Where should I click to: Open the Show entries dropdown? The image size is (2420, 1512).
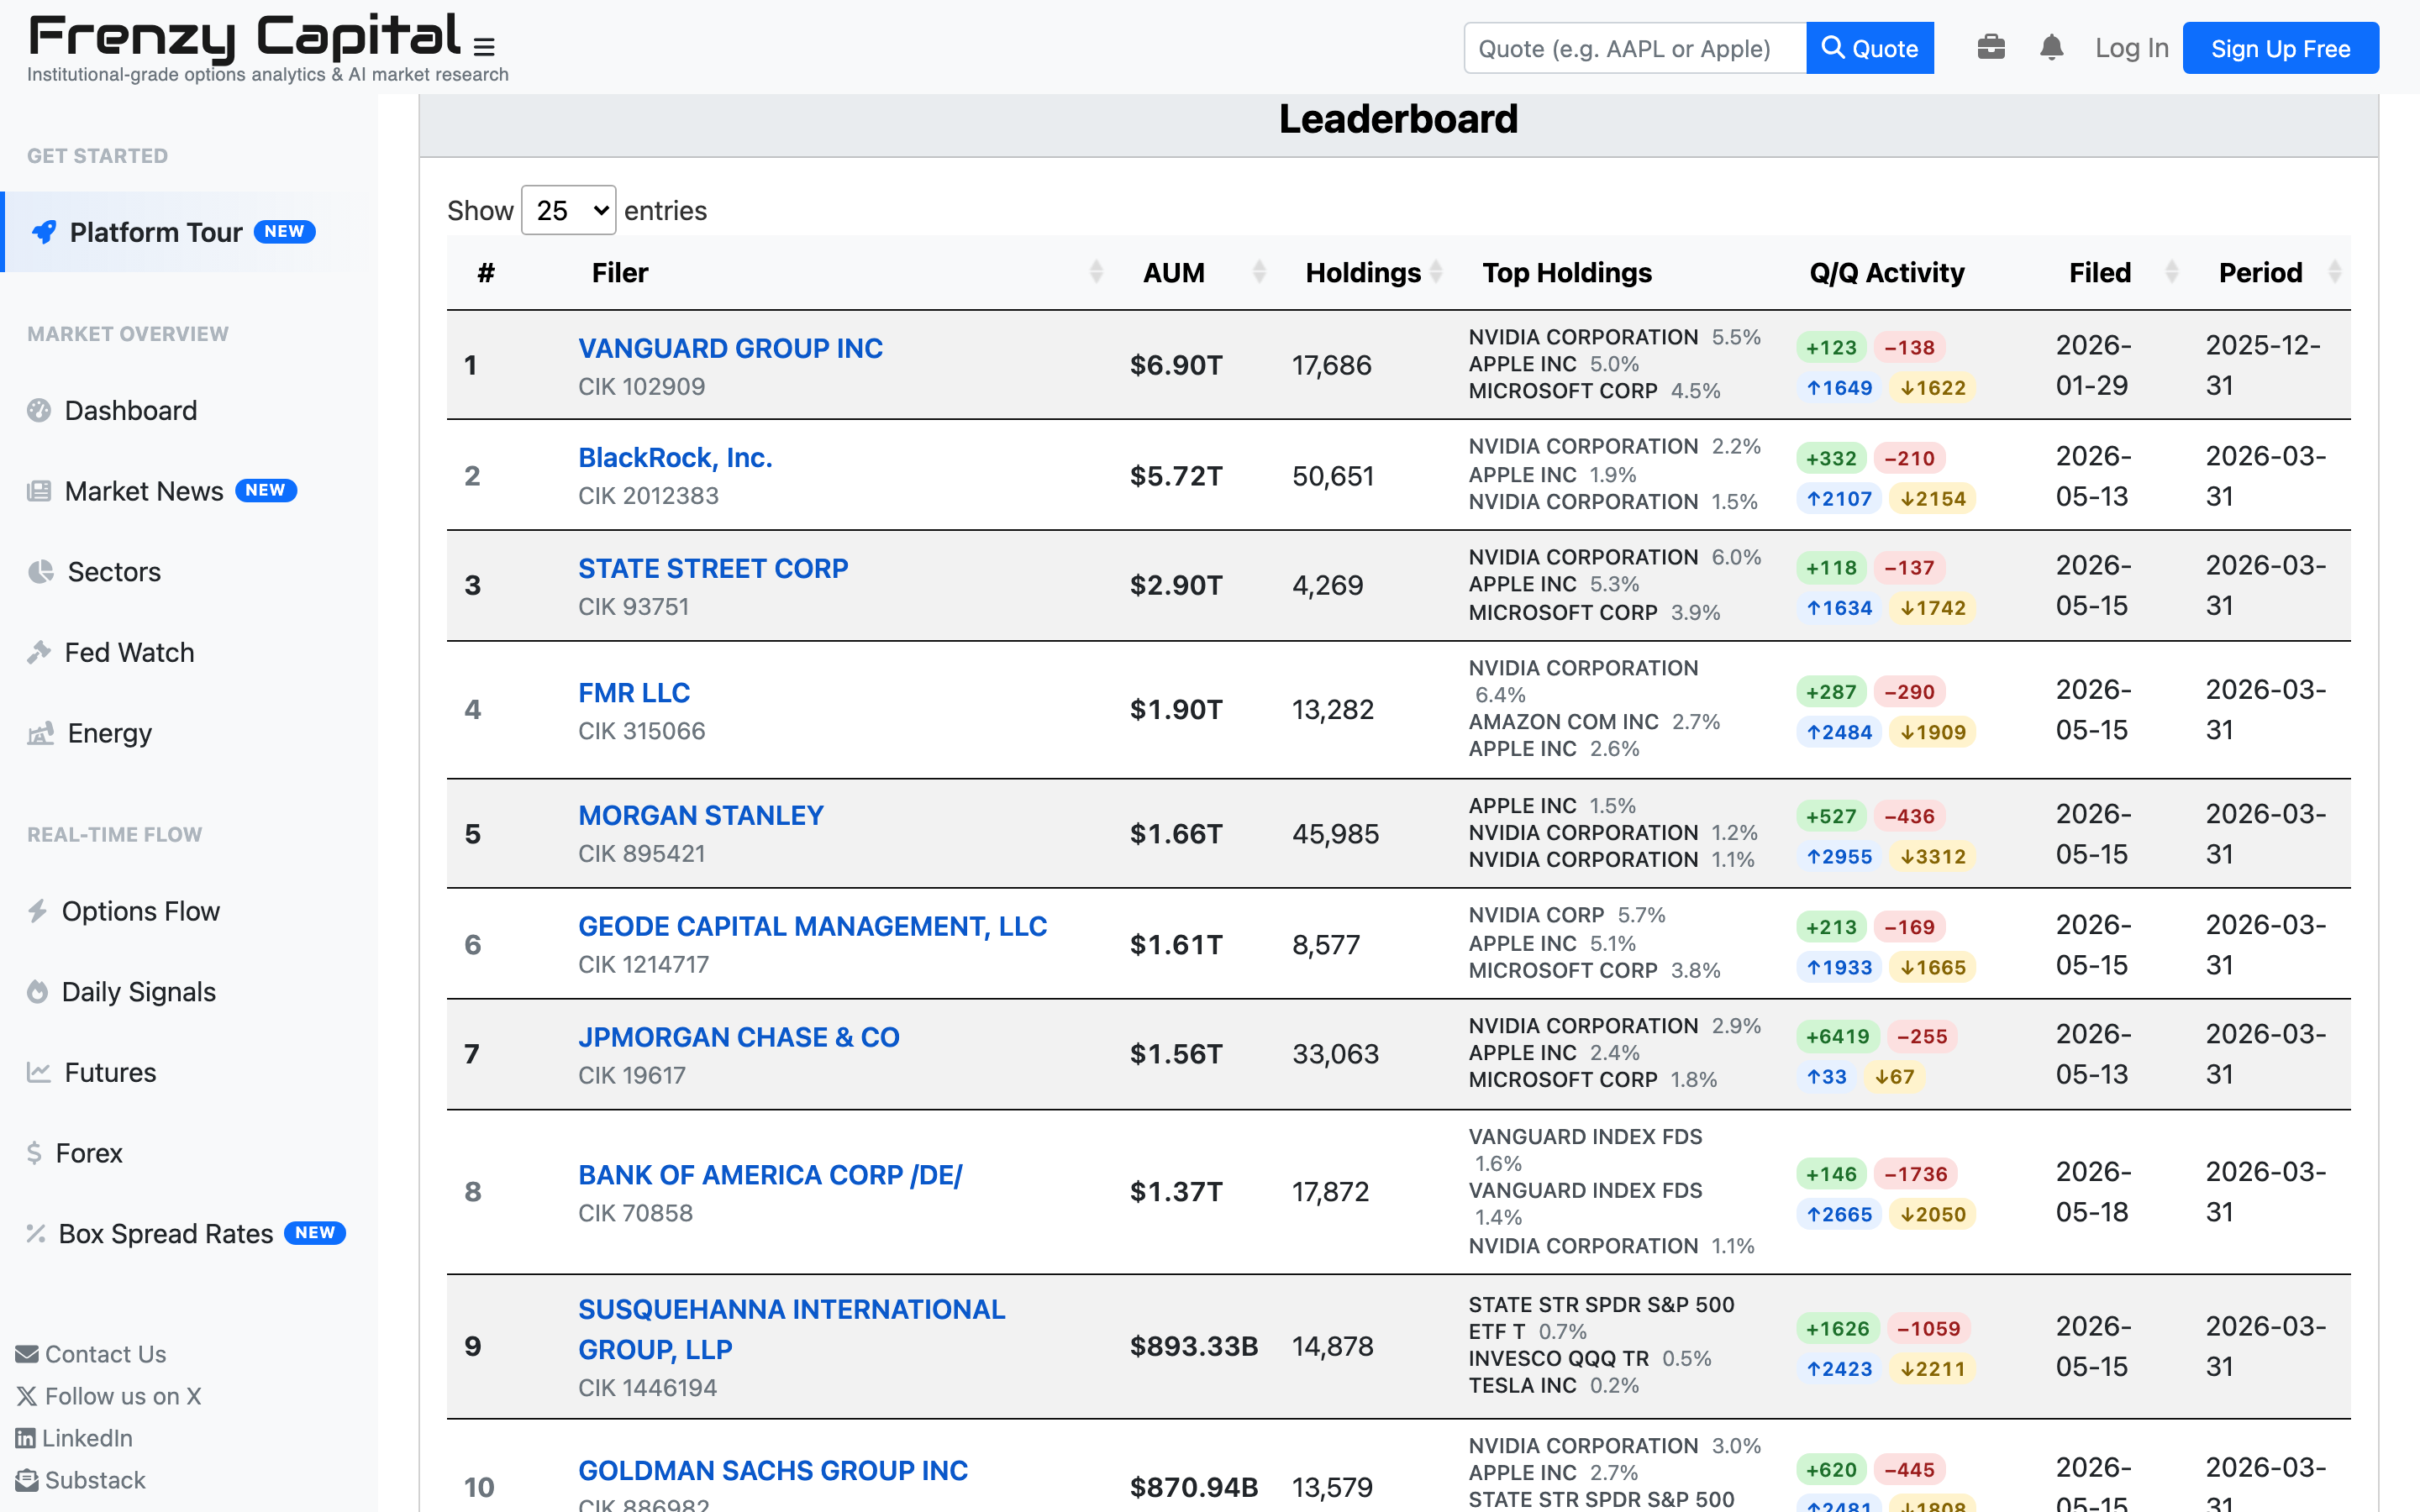pyautogui.click(x=568, y=210)
